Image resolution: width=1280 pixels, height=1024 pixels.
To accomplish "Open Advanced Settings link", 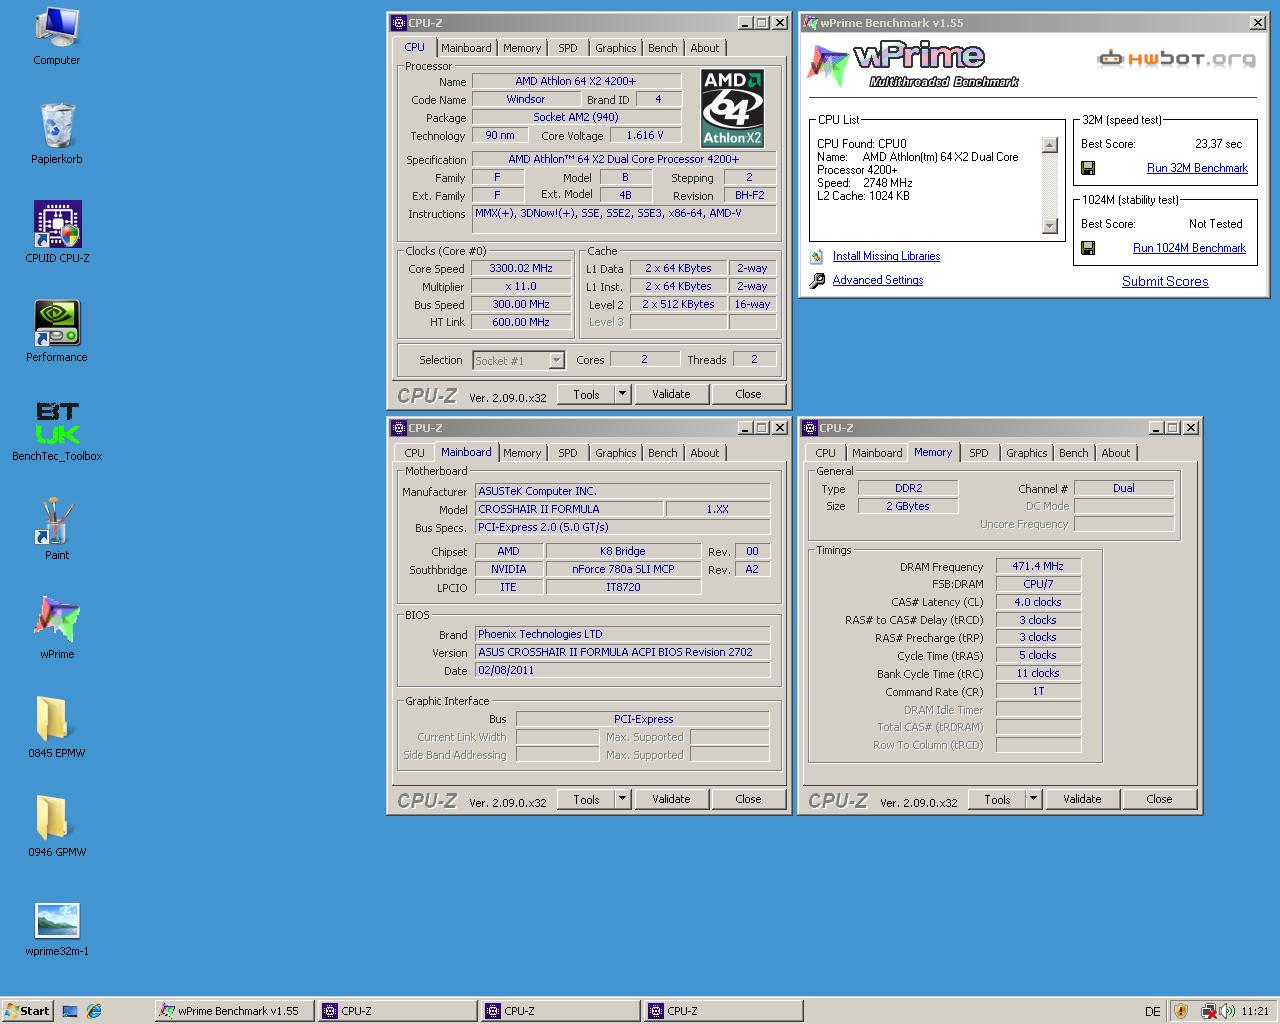I will point(878,280).
